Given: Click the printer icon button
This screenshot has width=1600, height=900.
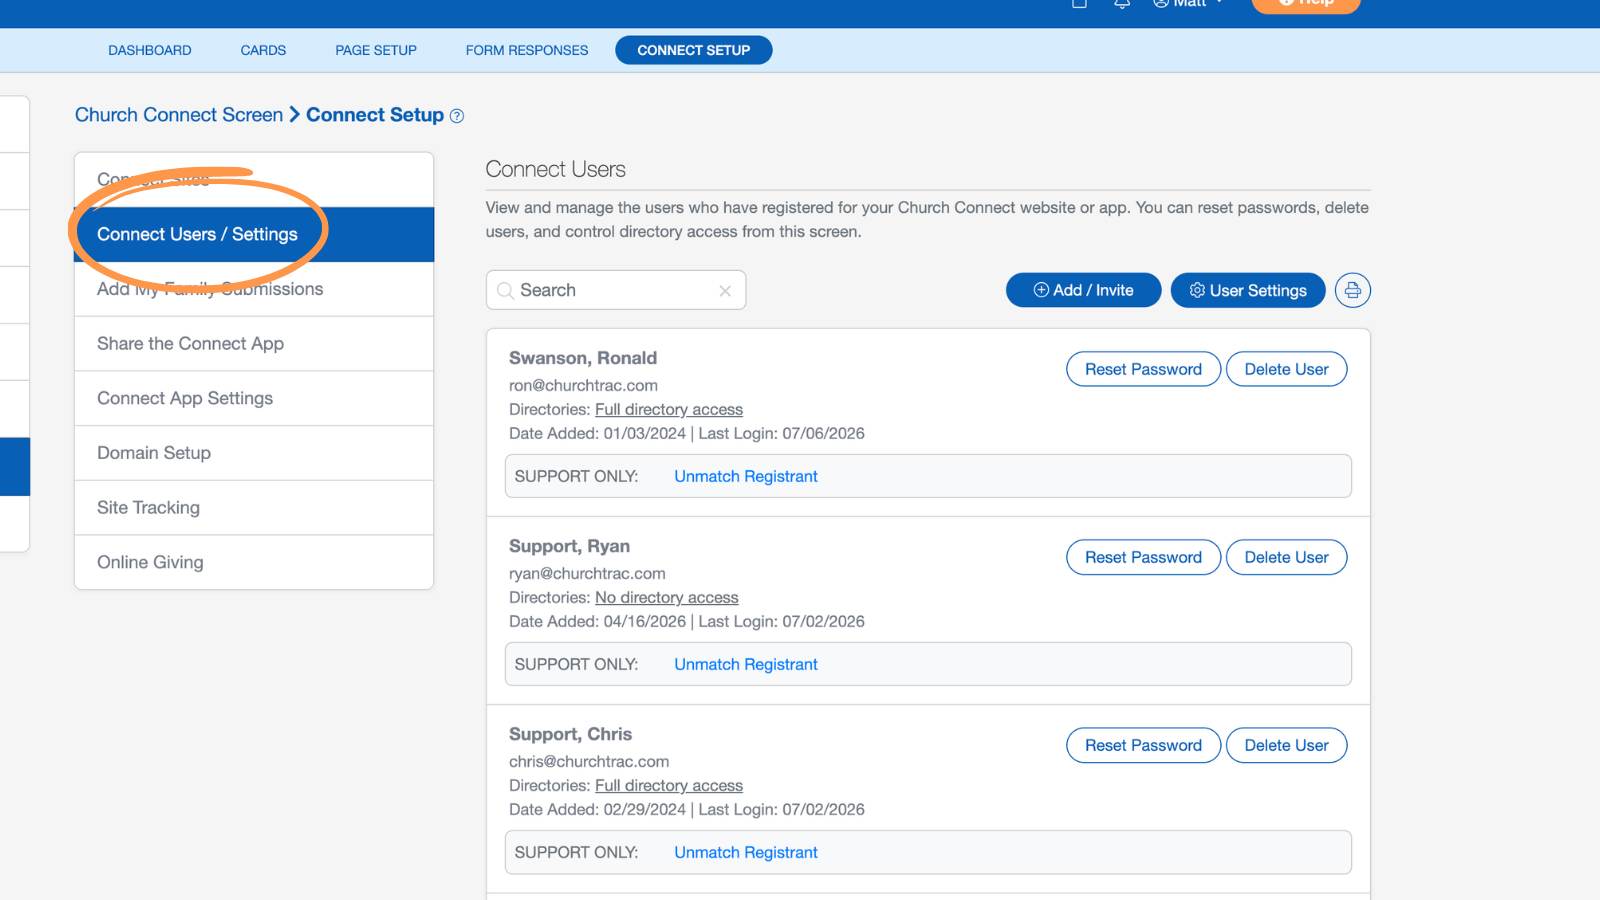Looking at the screenshot, I should click(1352, 290).
